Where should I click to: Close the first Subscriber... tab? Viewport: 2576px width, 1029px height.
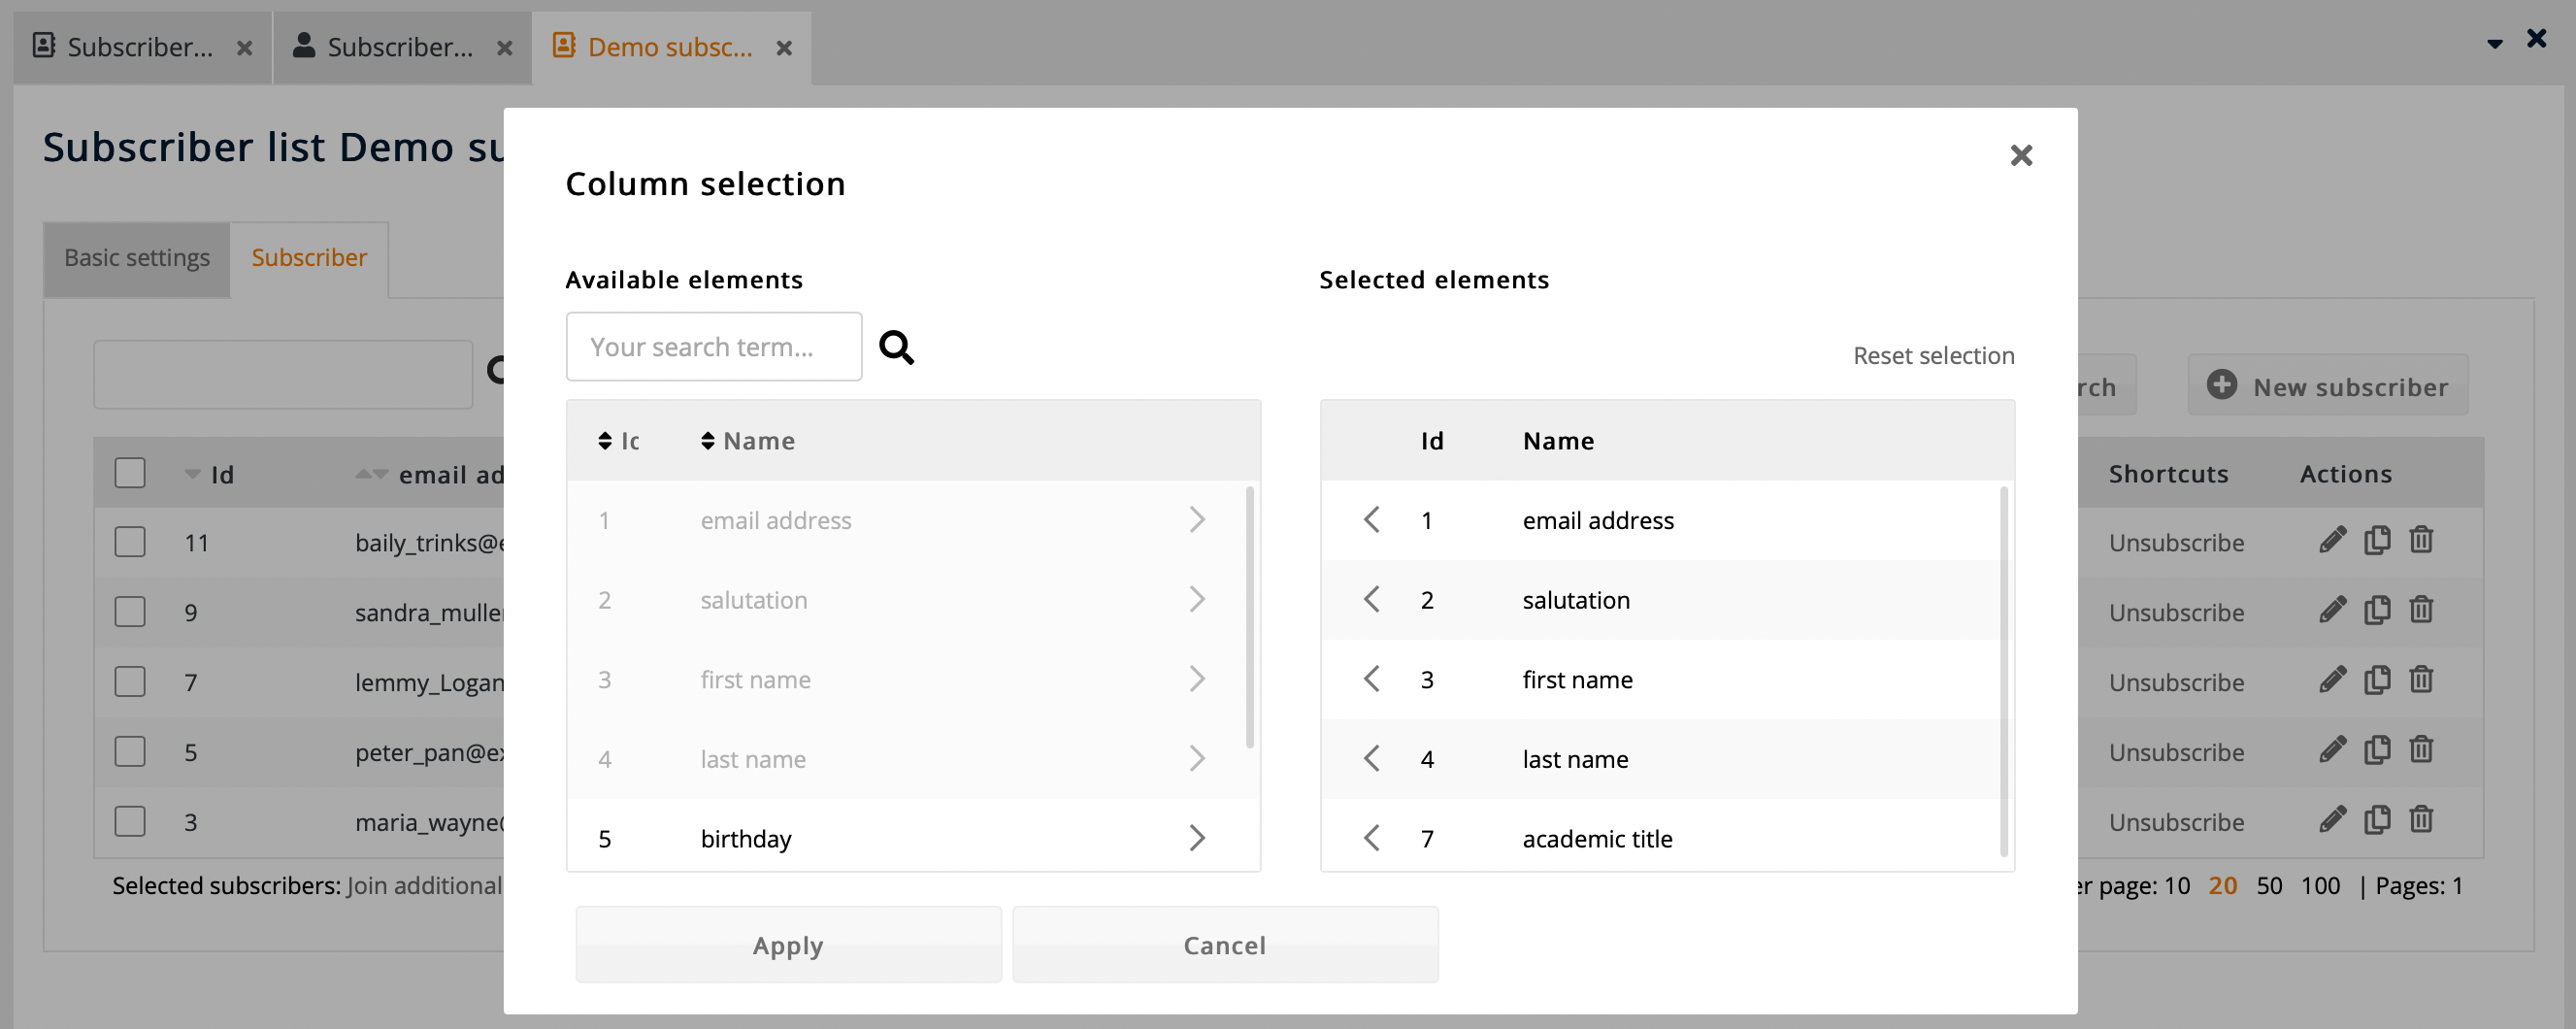pyautogui.click(x=244, y=48)
